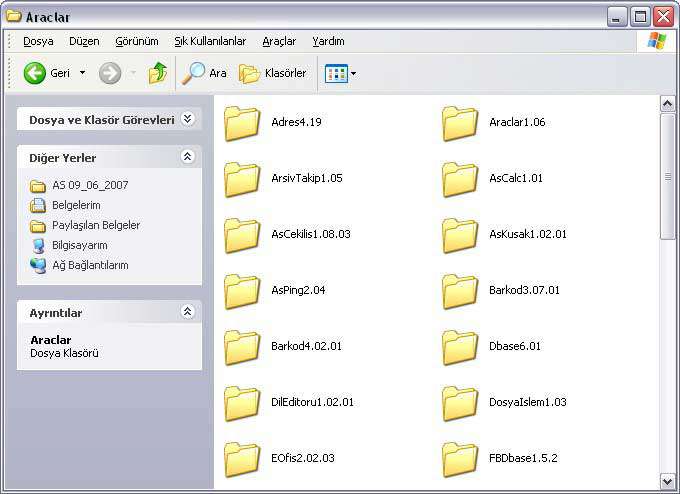Collapse the Diğer Yerler panel
Viewport: 680px width, 494px height.
[x=187, y=157]
